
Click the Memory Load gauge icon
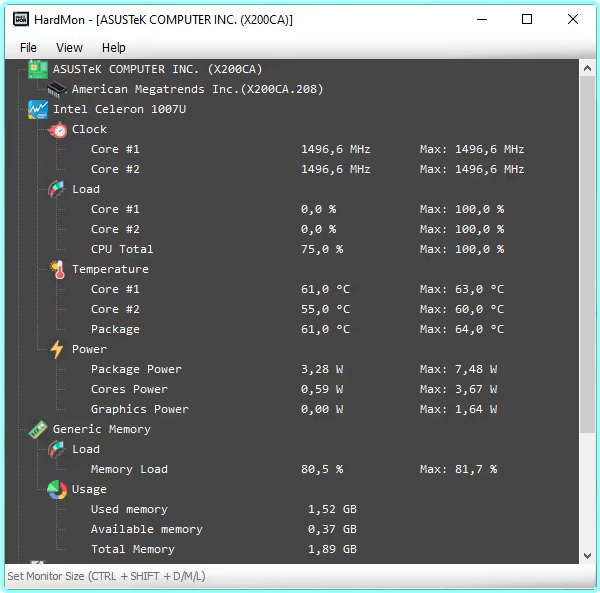click(x=57, y=449)
